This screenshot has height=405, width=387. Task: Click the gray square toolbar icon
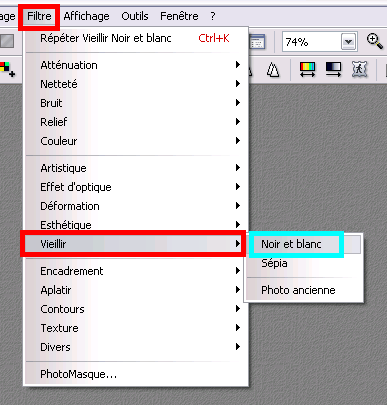pos(7,41)
